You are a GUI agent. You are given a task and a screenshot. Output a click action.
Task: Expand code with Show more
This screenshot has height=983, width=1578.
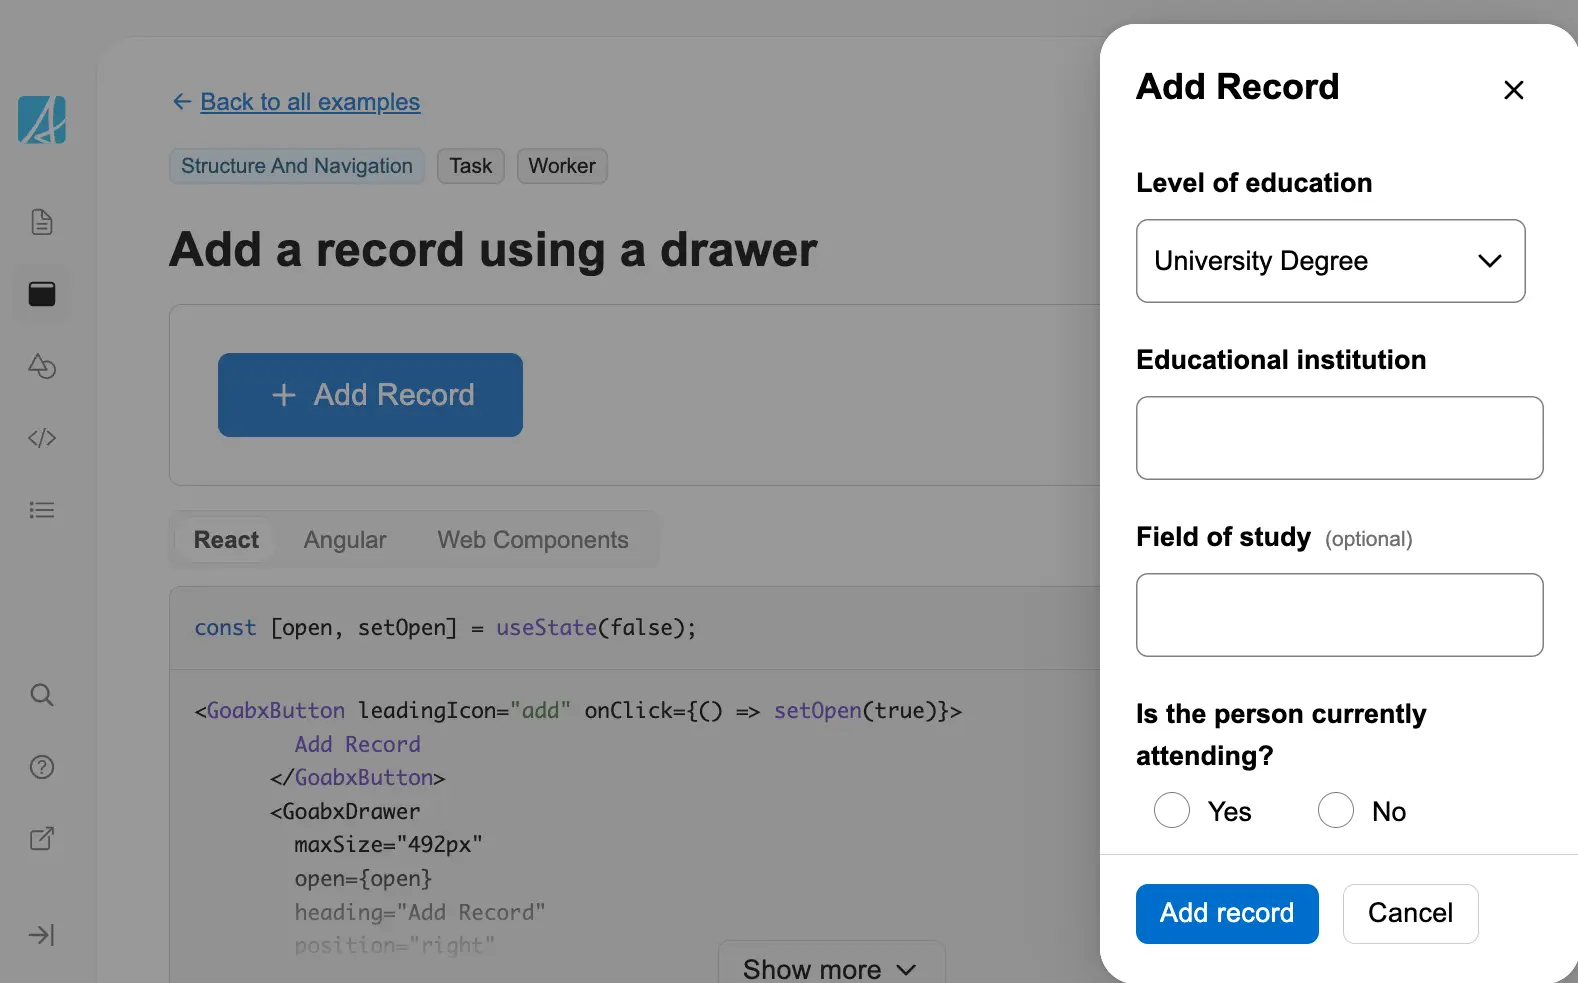[x=830, y=968]
